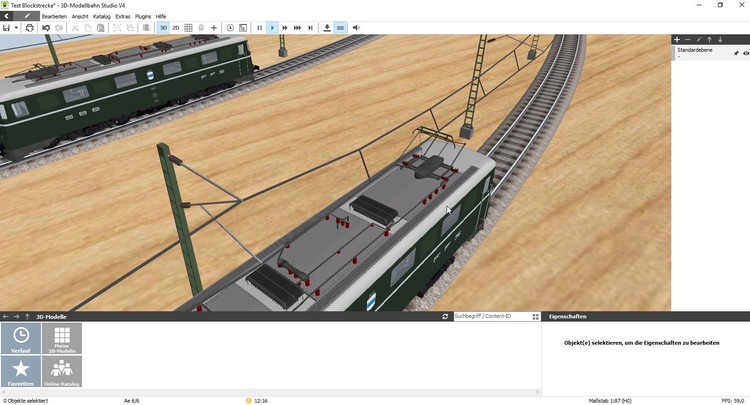Open the Meine 3D-Modelle tile
The width and height of the screenshot is (750, 405).
coord(62,339)
